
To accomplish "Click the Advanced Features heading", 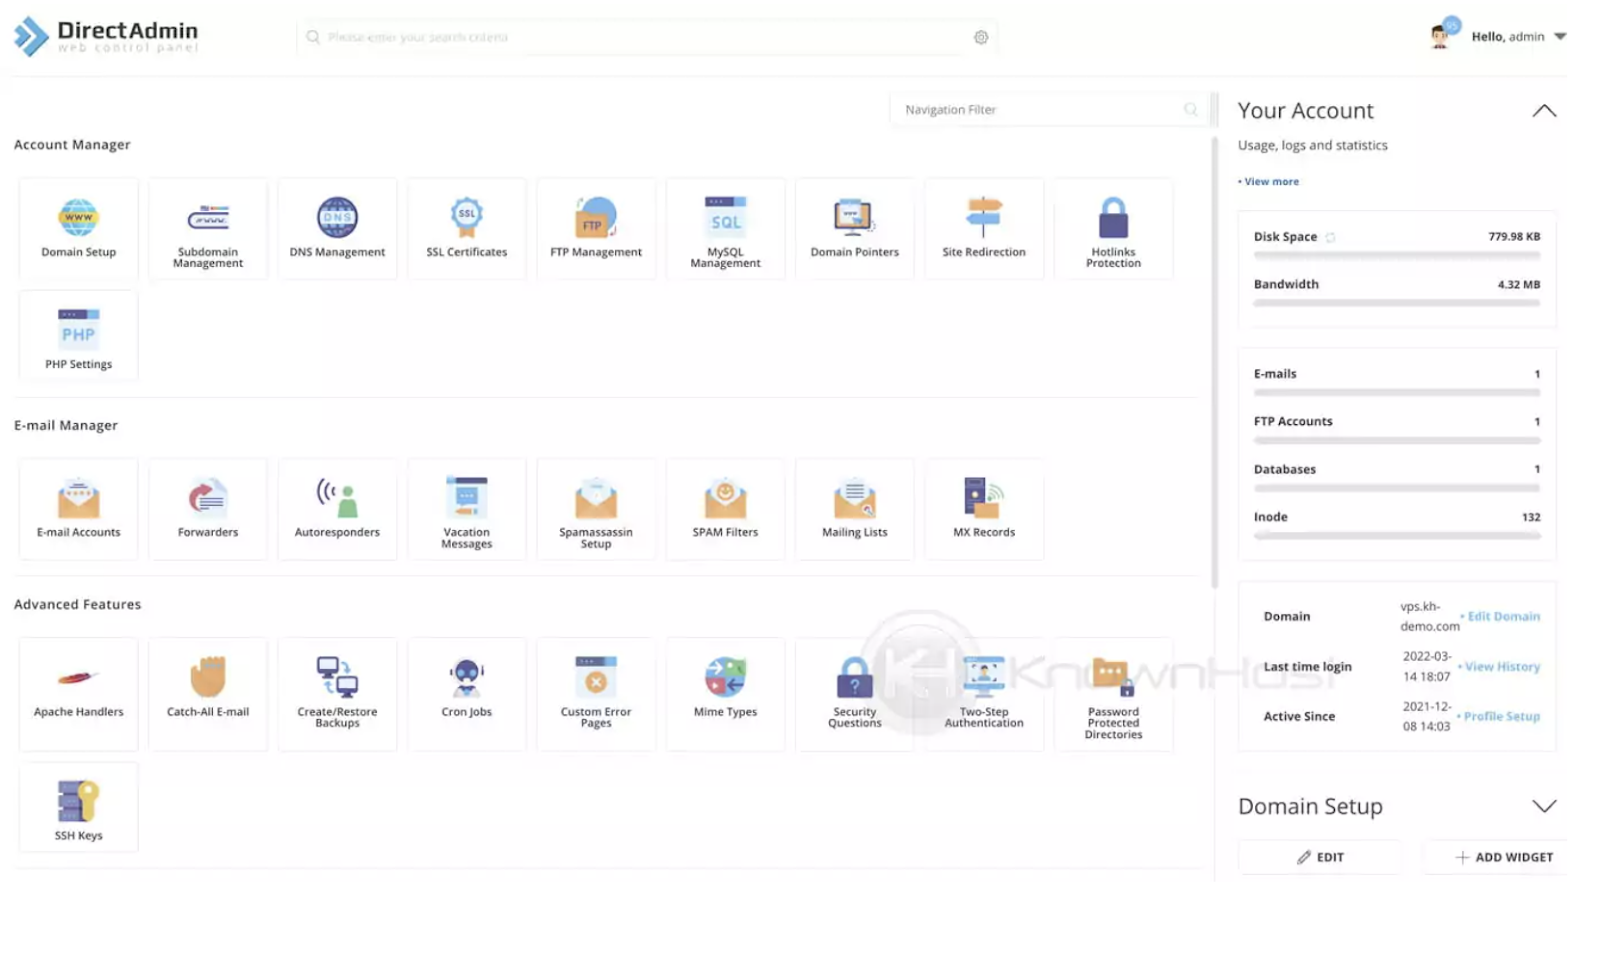I will 77,604.
